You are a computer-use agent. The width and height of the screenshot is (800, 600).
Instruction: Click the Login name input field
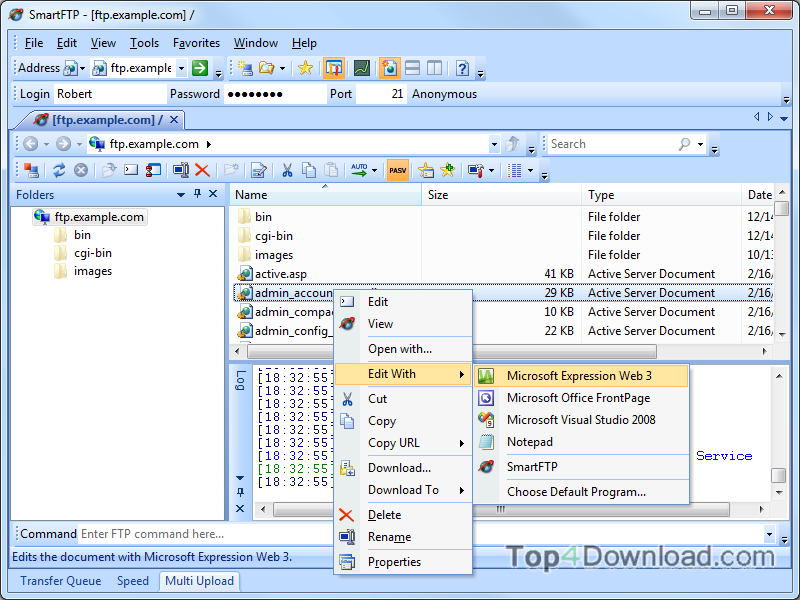tap(110, 94)
